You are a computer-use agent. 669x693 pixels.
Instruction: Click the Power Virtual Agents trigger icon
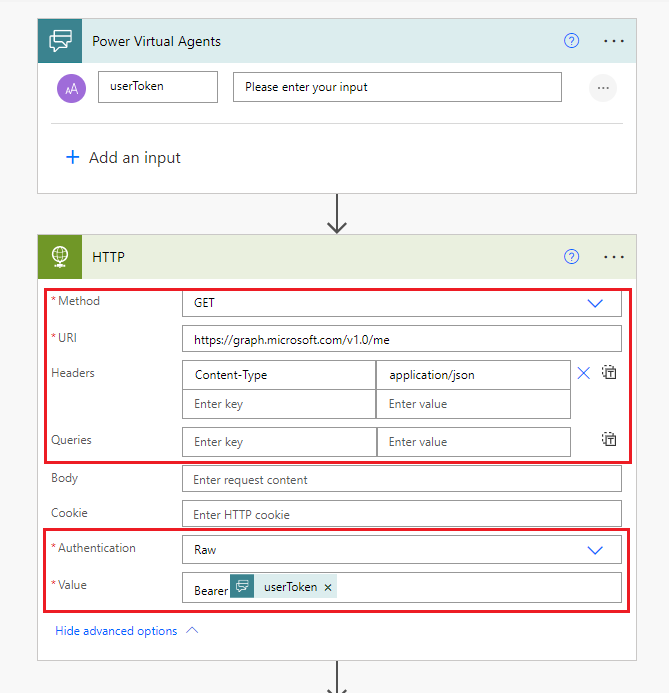click(x=60, y=41)
